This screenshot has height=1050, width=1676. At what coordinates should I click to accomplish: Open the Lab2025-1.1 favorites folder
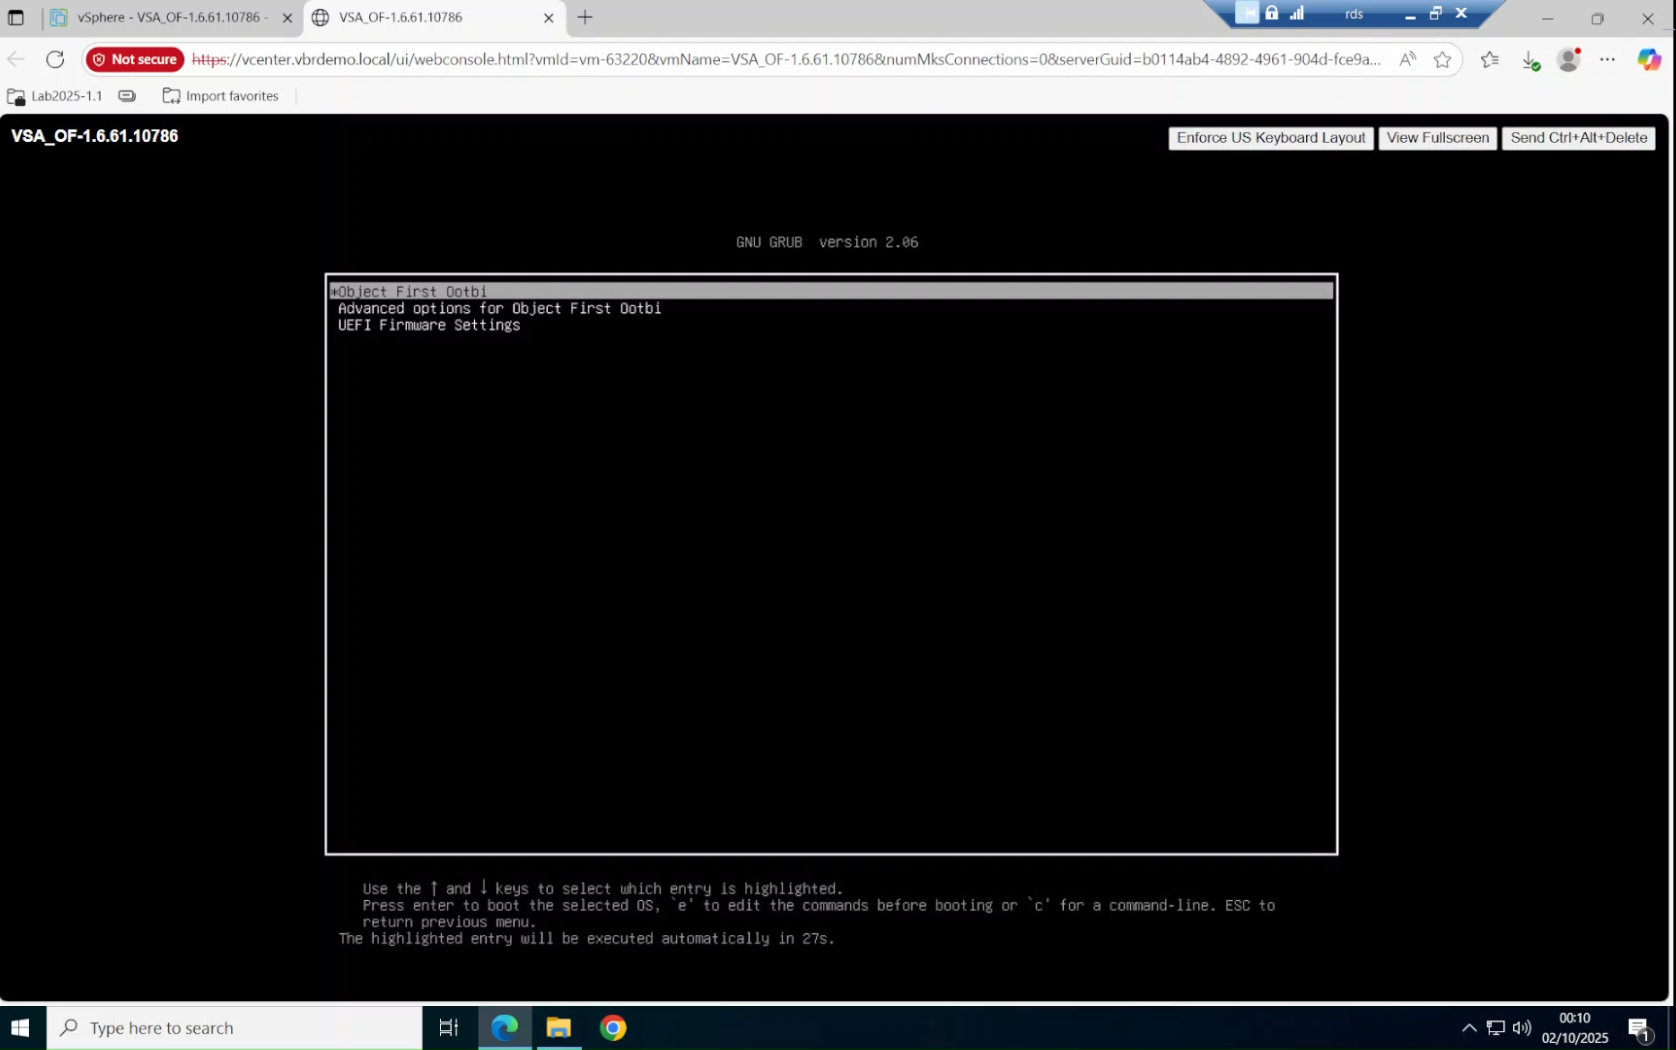point(56,96)
